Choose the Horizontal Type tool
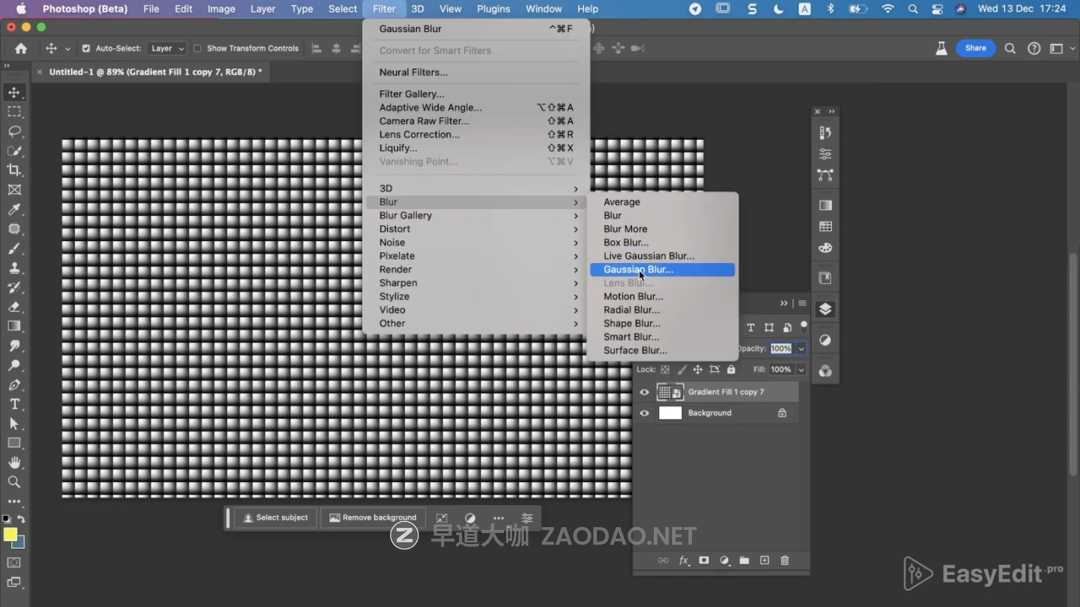The width and height of the screenshot is (1080, 607). 14,404
